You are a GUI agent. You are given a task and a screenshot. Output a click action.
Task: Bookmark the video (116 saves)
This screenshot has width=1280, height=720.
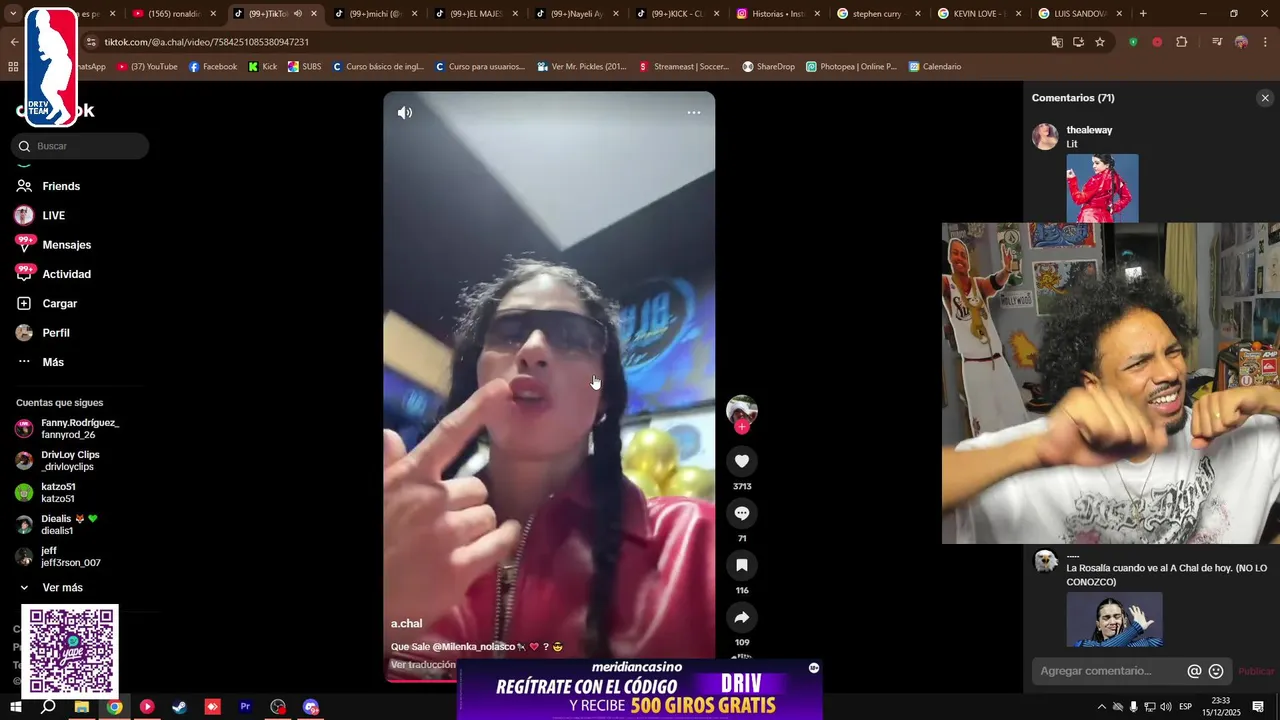point(742,565)
